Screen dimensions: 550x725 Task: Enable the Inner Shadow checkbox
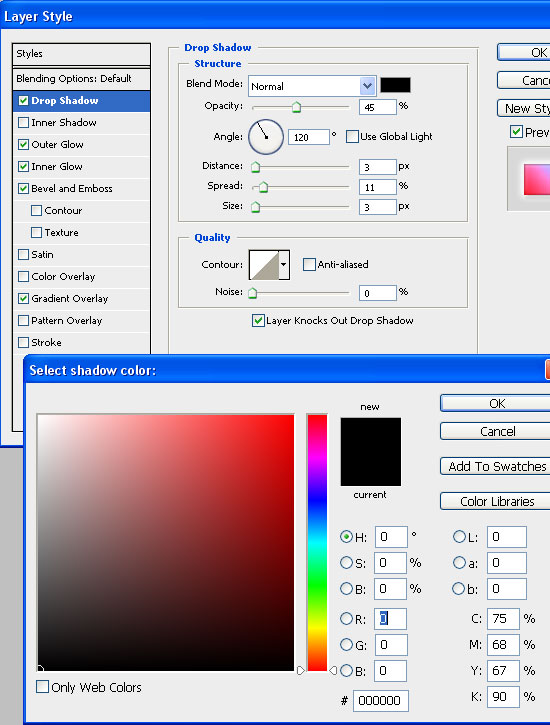pyautogui.click(x=24, y=123)
